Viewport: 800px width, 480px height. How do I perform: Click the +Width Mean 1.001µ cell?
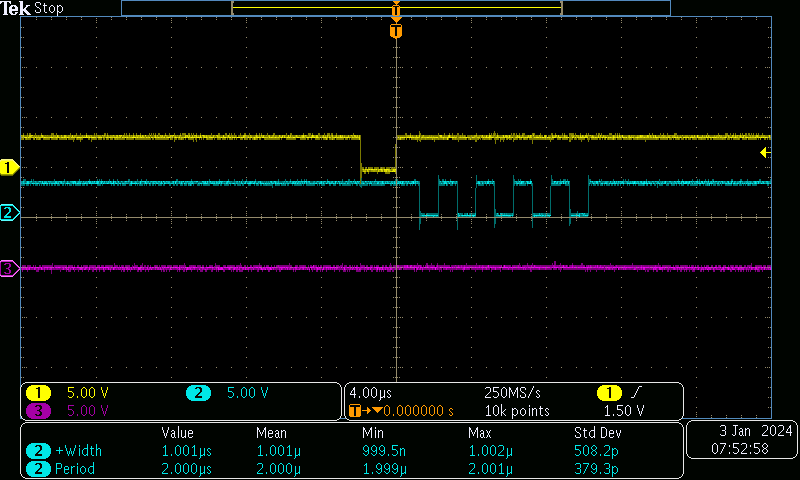[279, 451]
